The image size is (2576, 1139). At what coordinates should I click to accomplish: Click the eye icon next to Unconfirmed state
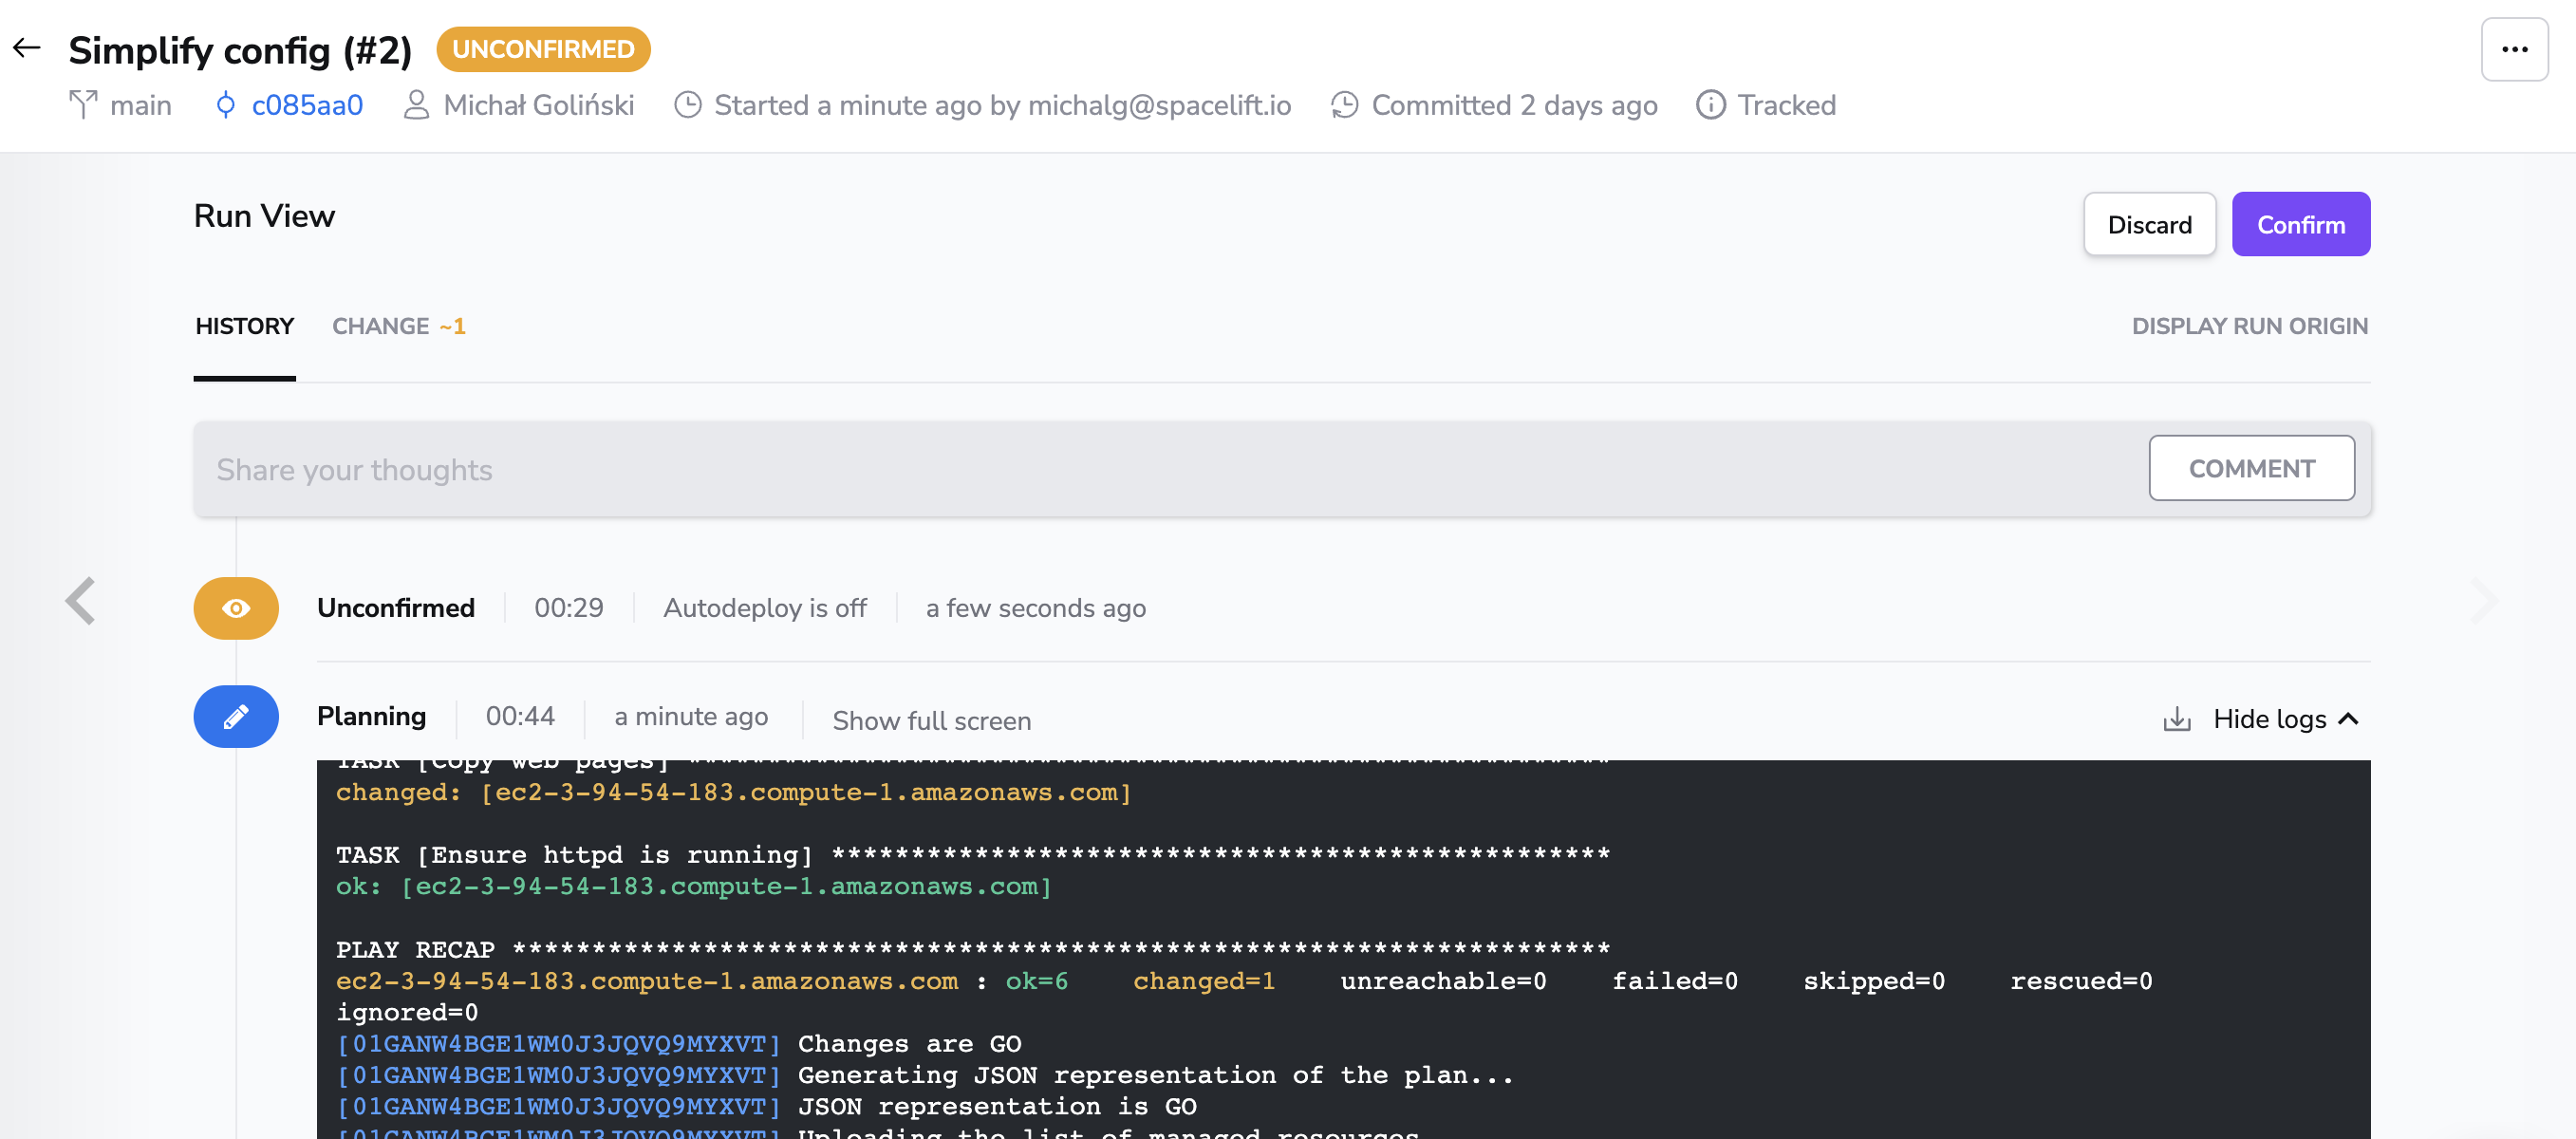pos(235,607)
